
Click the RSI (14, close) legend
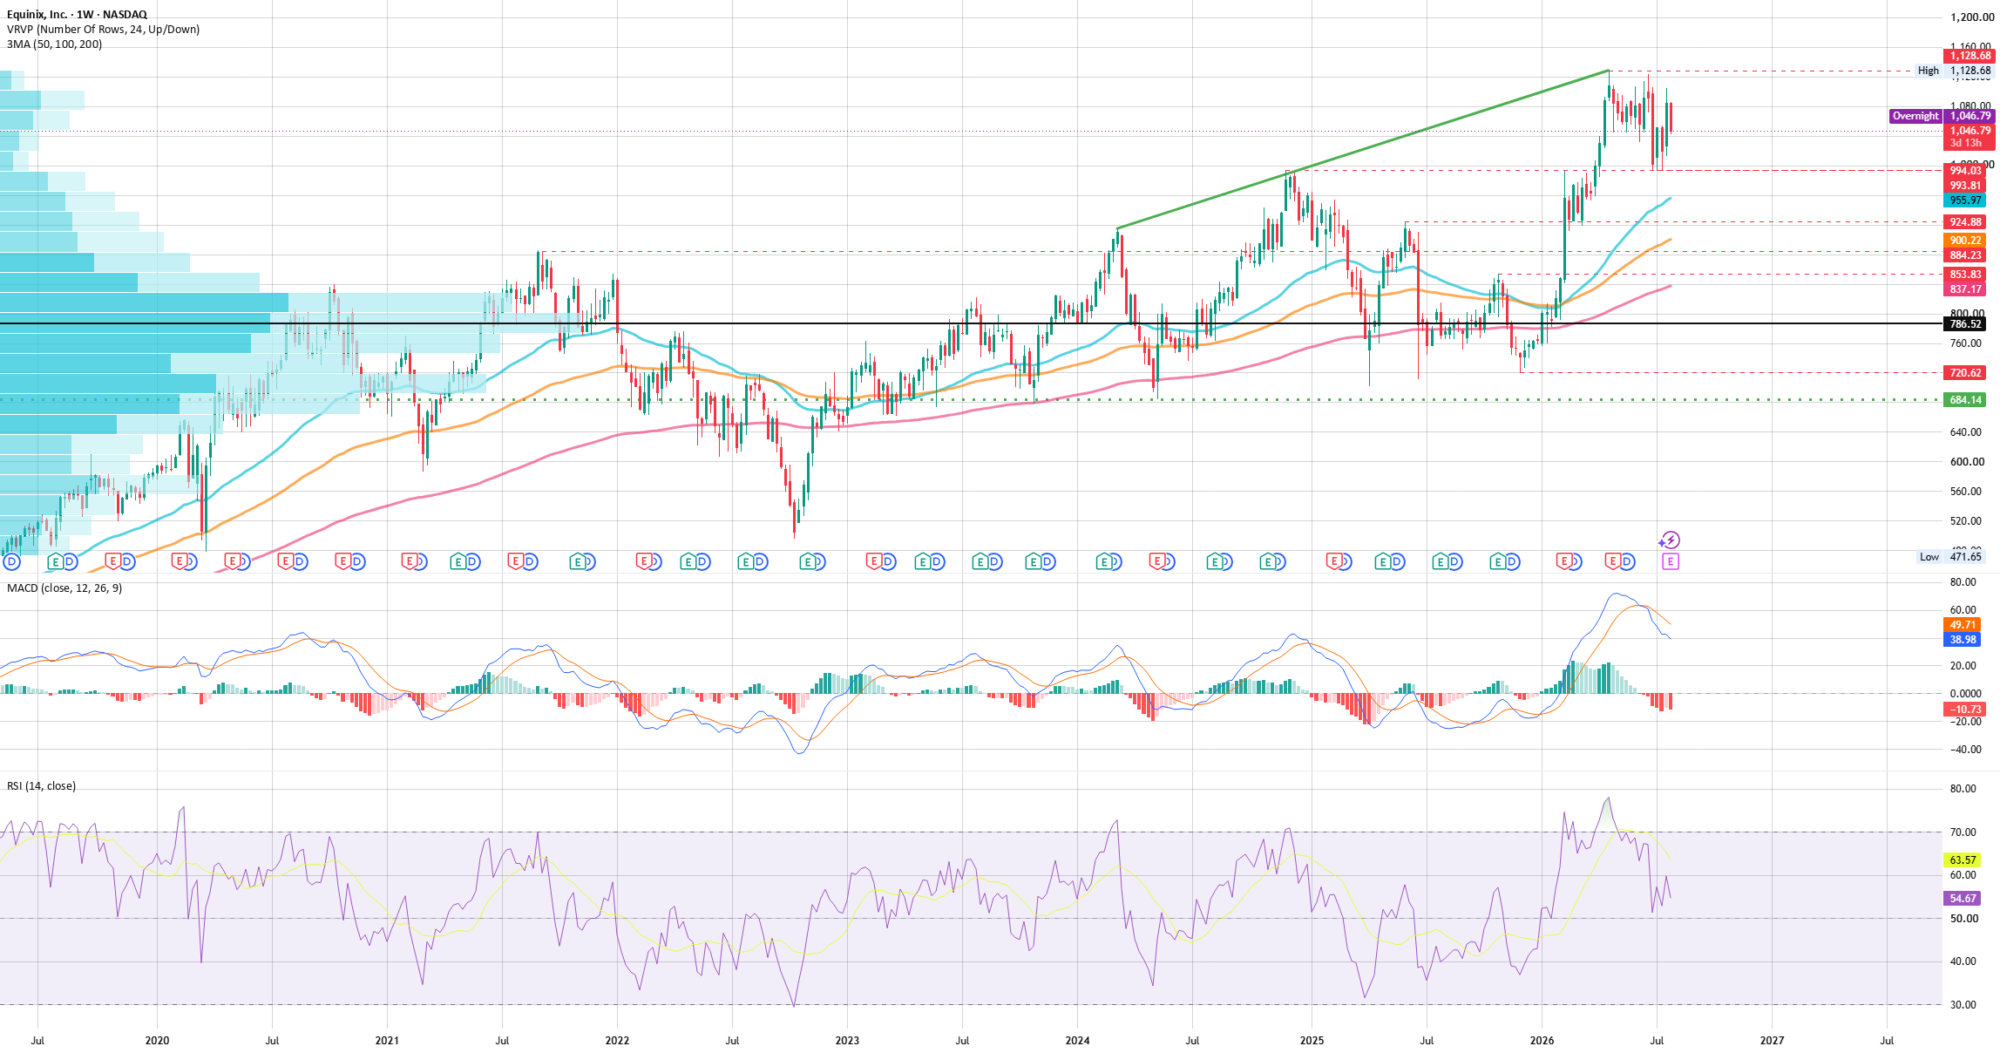point(41,786)
